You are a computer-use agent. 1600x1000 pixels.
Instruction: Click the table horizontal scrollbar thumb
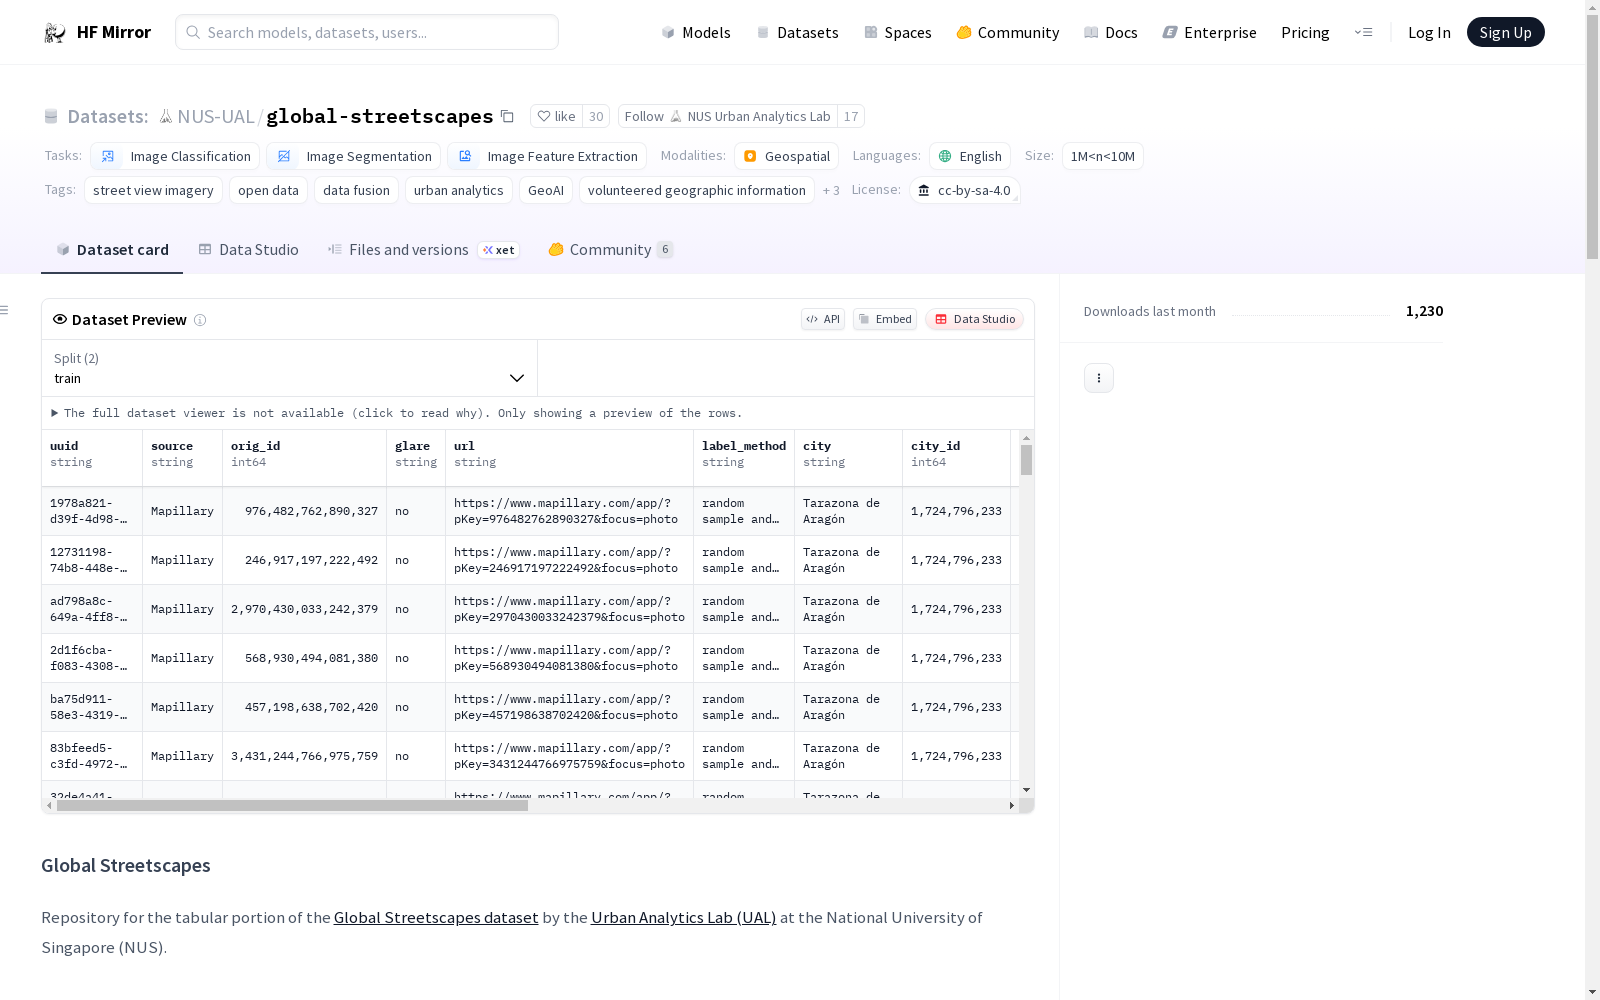292,805
